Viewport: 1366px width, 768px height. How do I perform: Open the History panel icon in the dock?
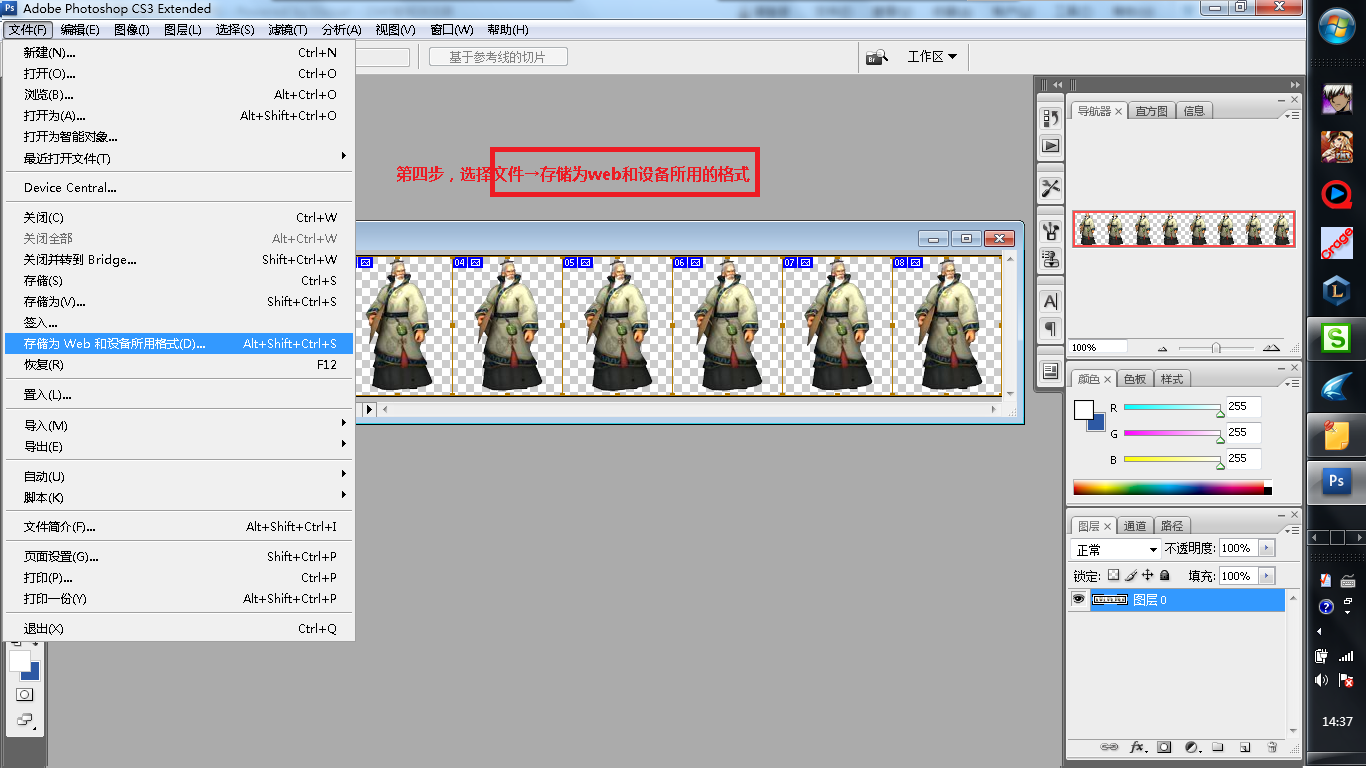(x=1051, y=118)
